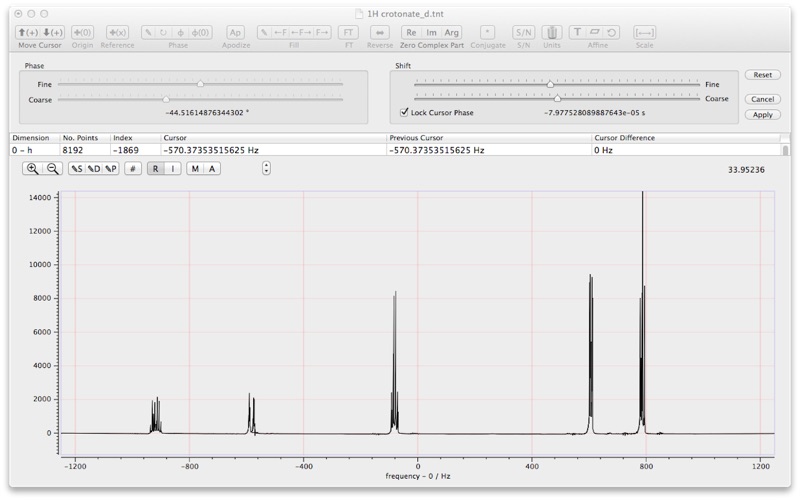Click the 33.95236 readout value
Image resolution: width=800 pixels, height=500 pixels.
(x=746, y=170)
